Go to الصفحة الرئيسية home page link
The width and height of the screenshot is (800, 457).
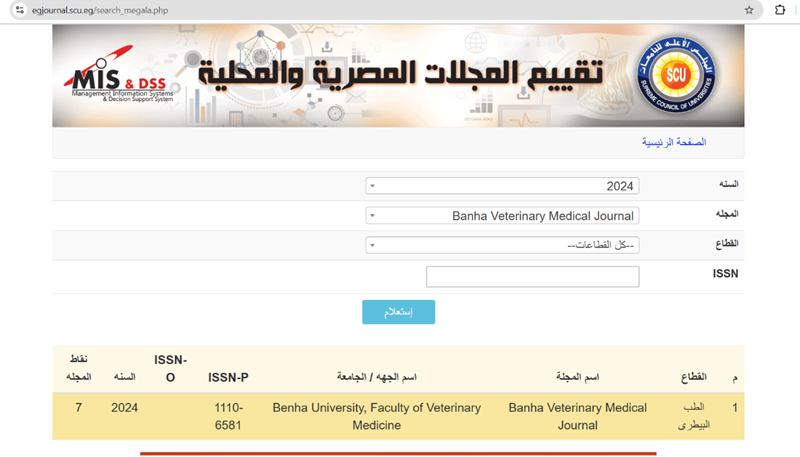click(673, 142)
